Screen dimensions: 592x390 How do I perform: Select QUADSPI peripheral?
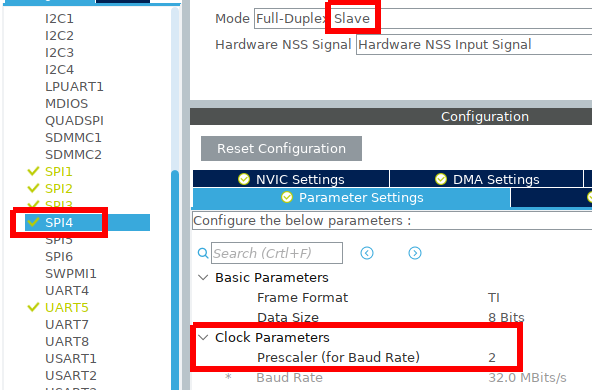(74, 120)
